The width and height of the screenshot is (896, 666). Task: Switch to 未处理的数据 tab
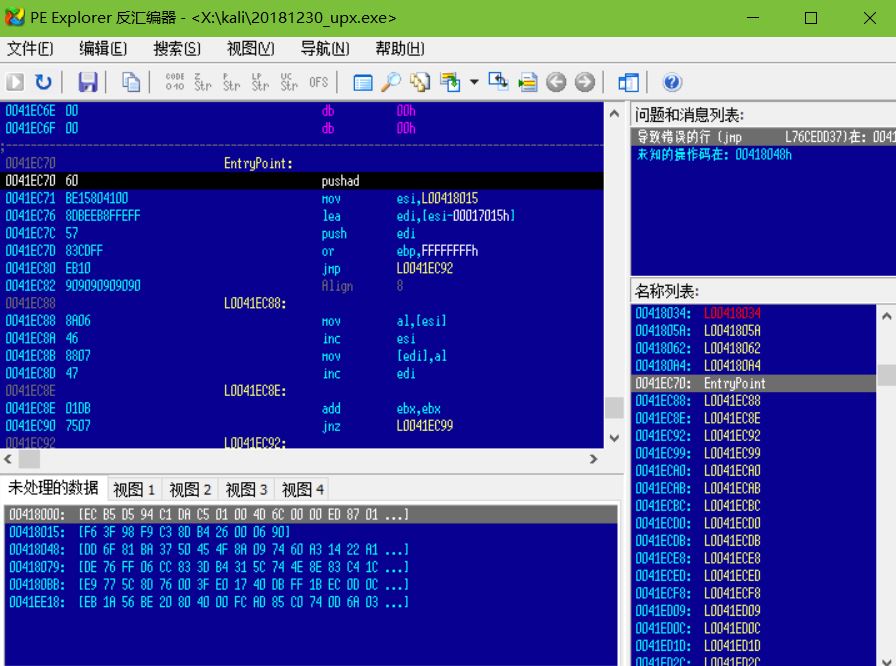tap(53, 488)
